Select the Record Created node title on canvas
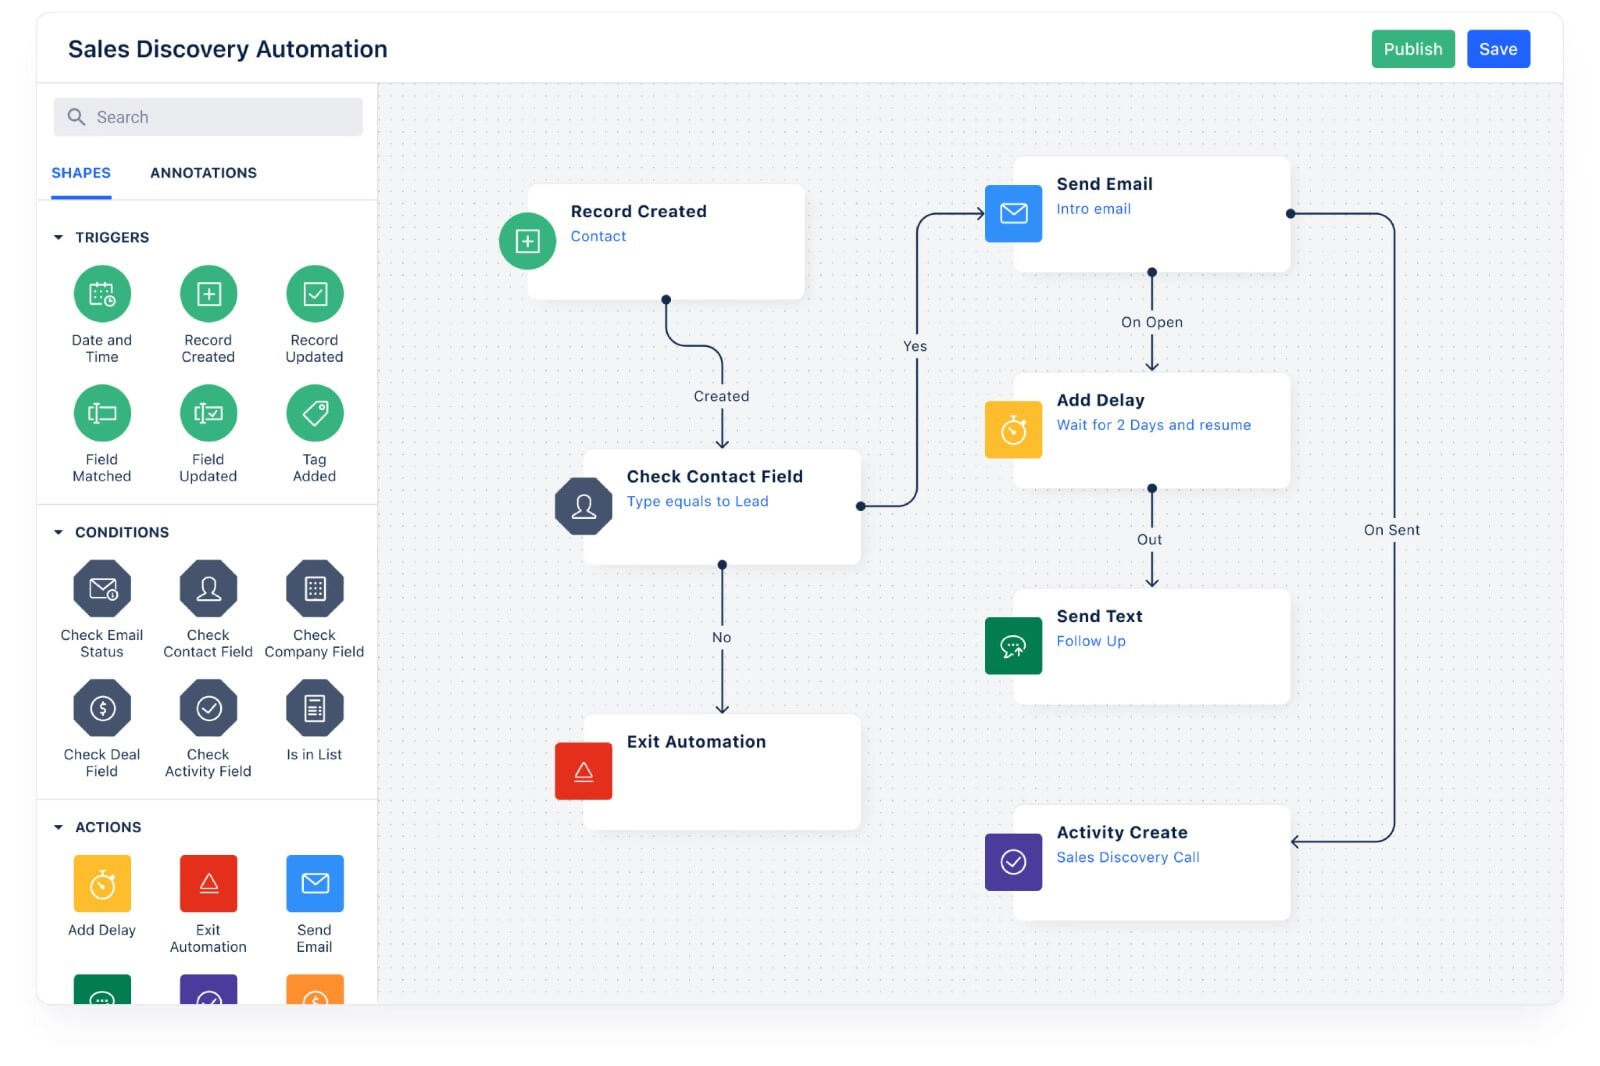This screenshot has height=1066, width=1600. (x=638, y=211)
